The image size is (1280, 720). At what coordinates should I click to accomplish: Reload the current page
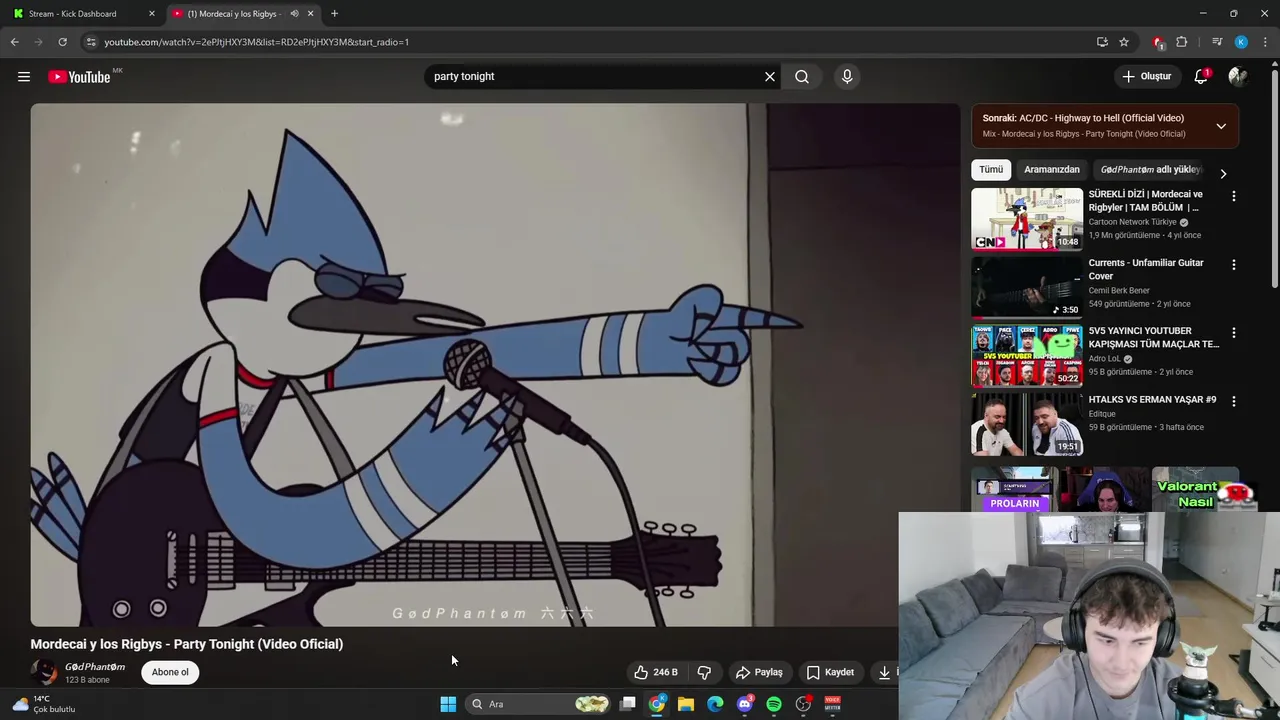pyautogui.click(x=62, y=42)
